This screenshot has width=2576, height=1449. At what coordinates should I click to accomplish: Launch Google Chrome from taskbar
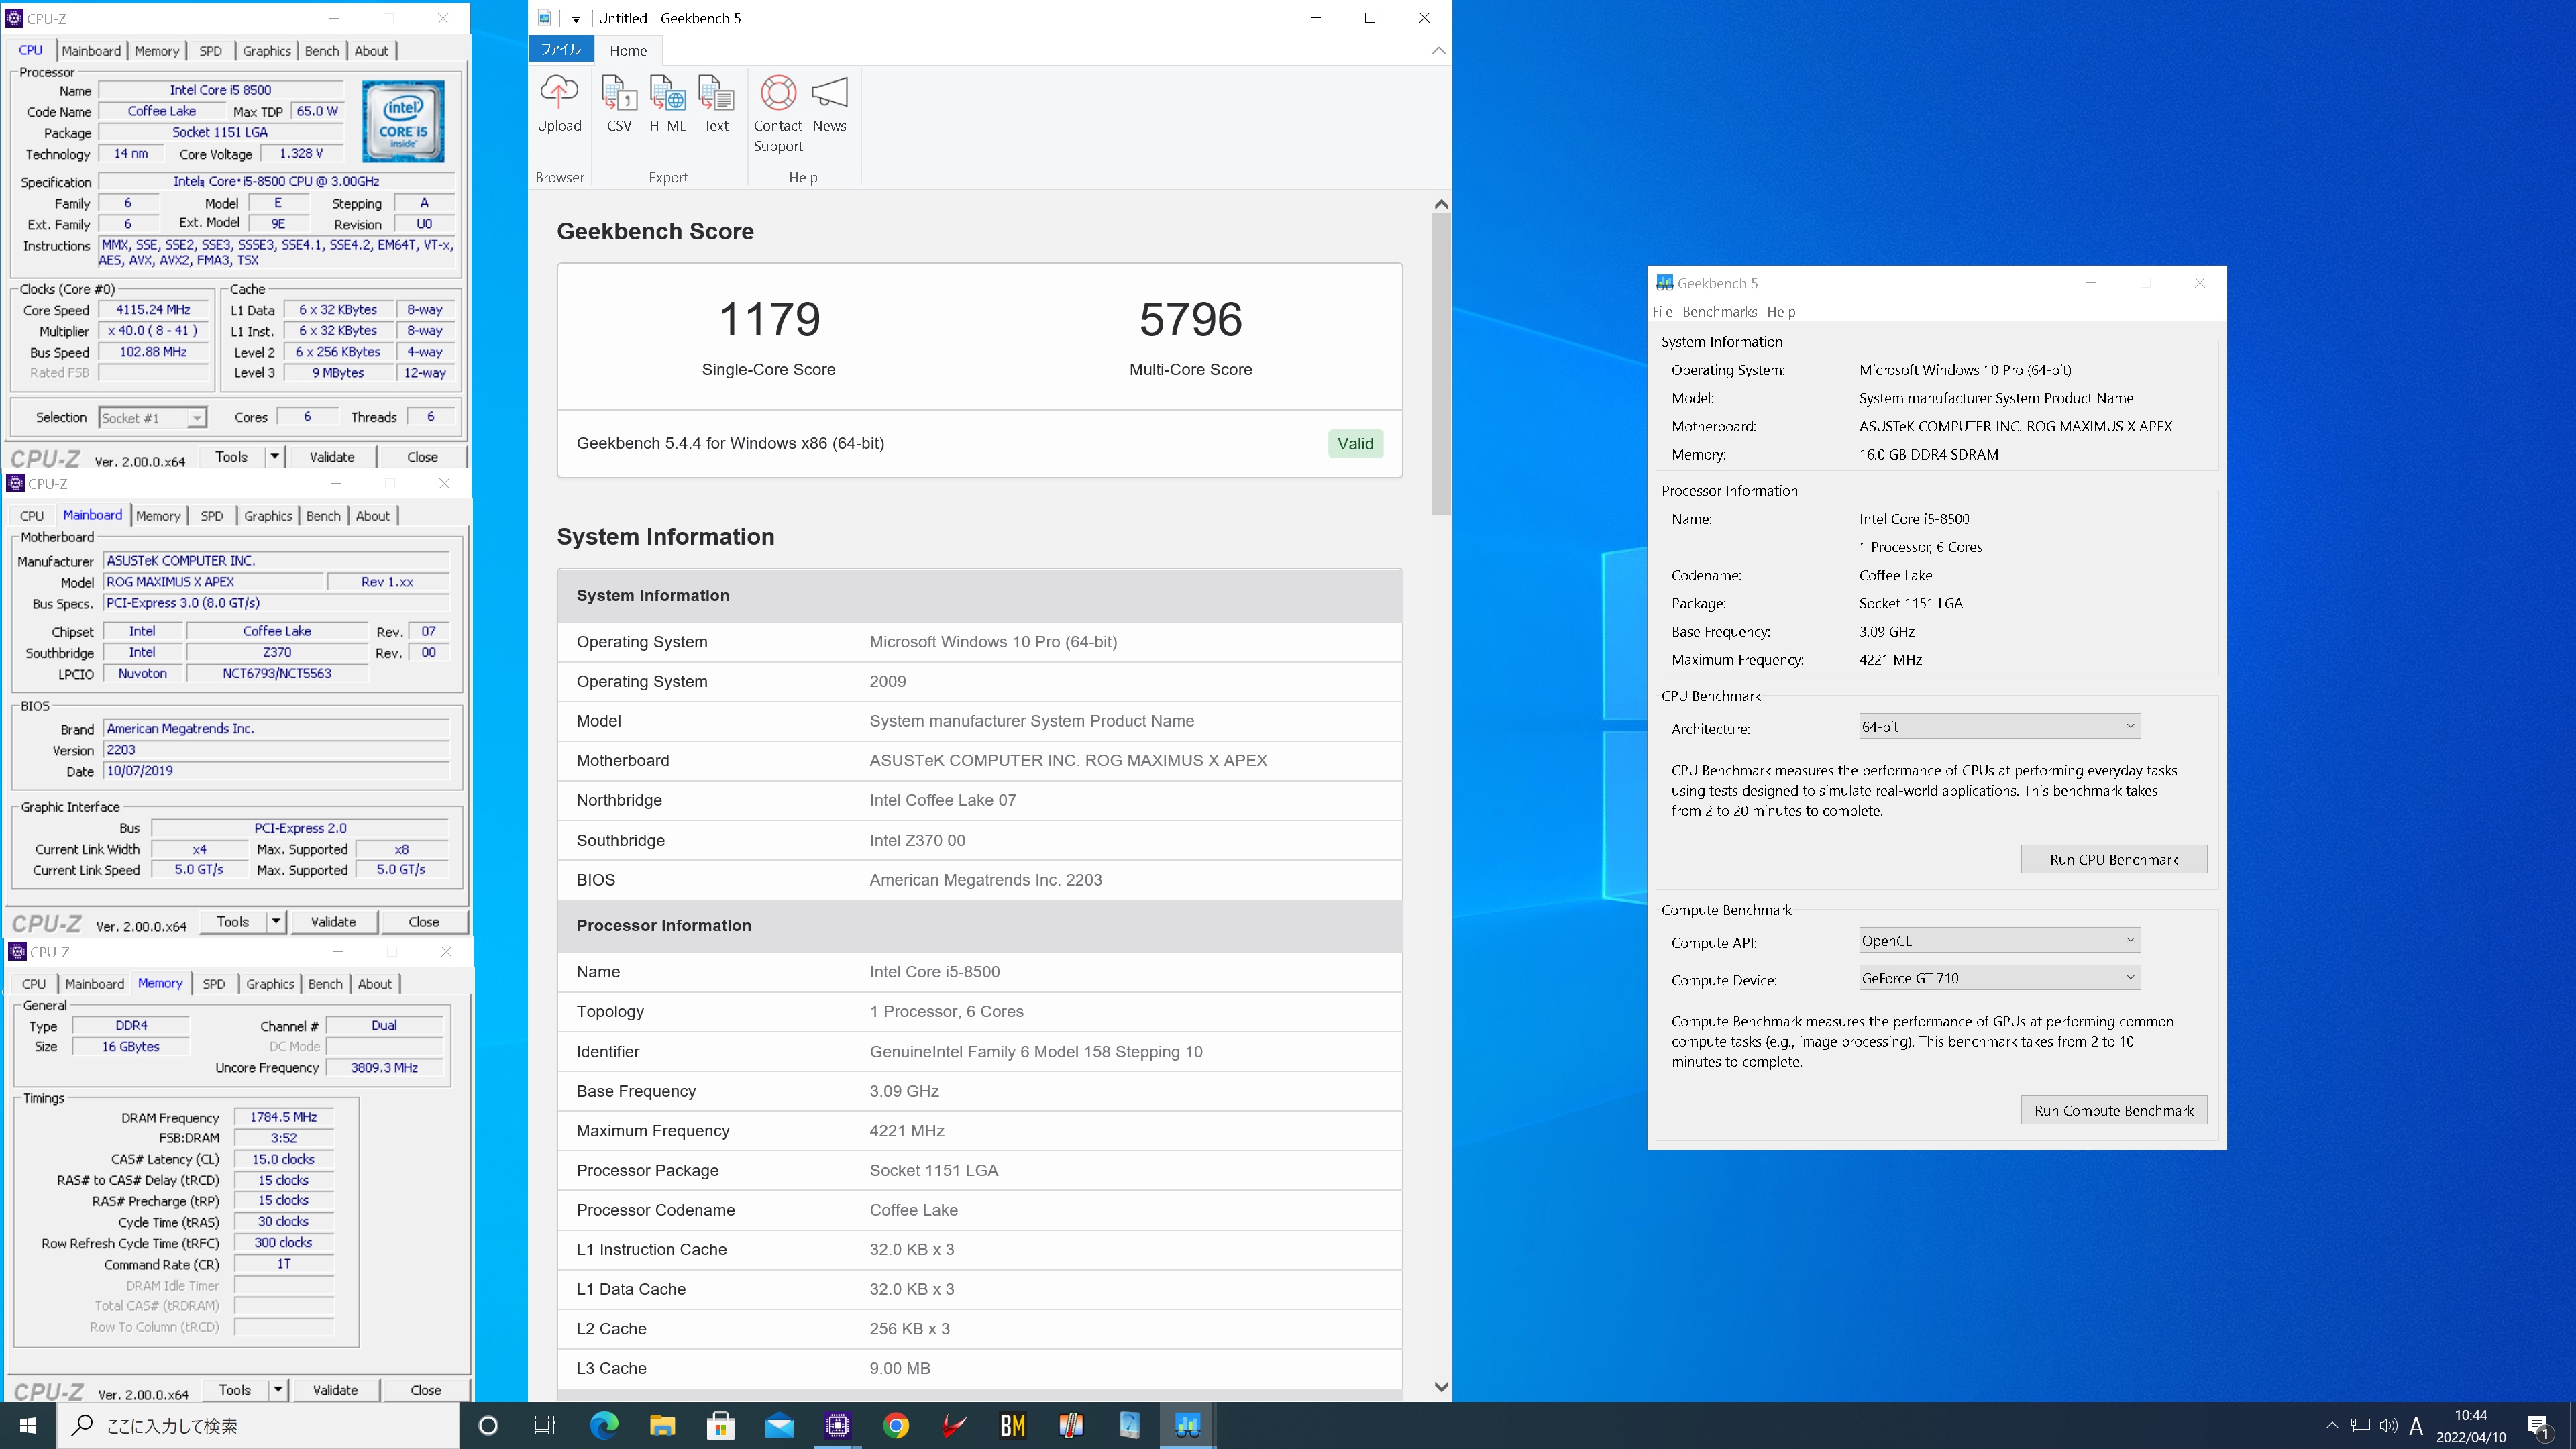click(896, 1425)
